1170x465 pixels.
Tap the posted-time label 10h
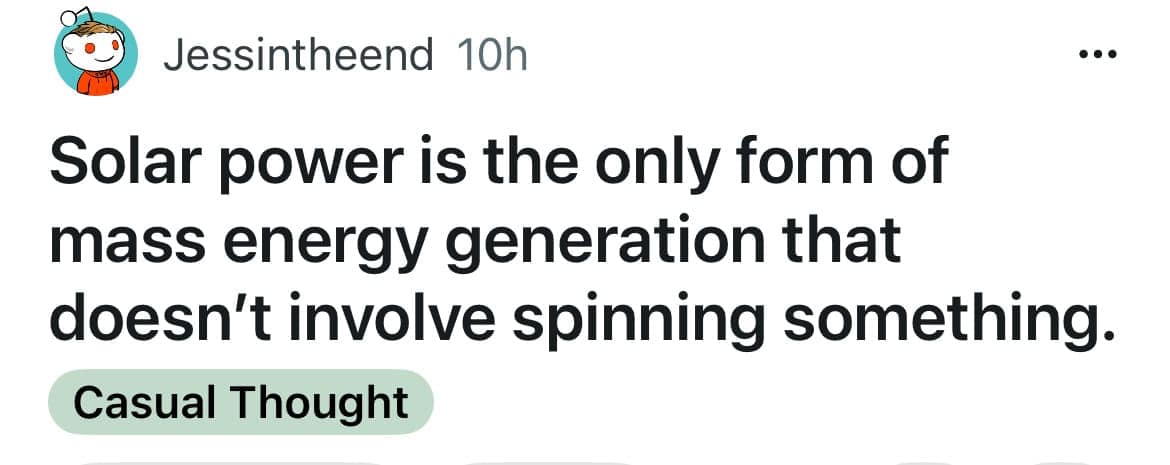490,57
